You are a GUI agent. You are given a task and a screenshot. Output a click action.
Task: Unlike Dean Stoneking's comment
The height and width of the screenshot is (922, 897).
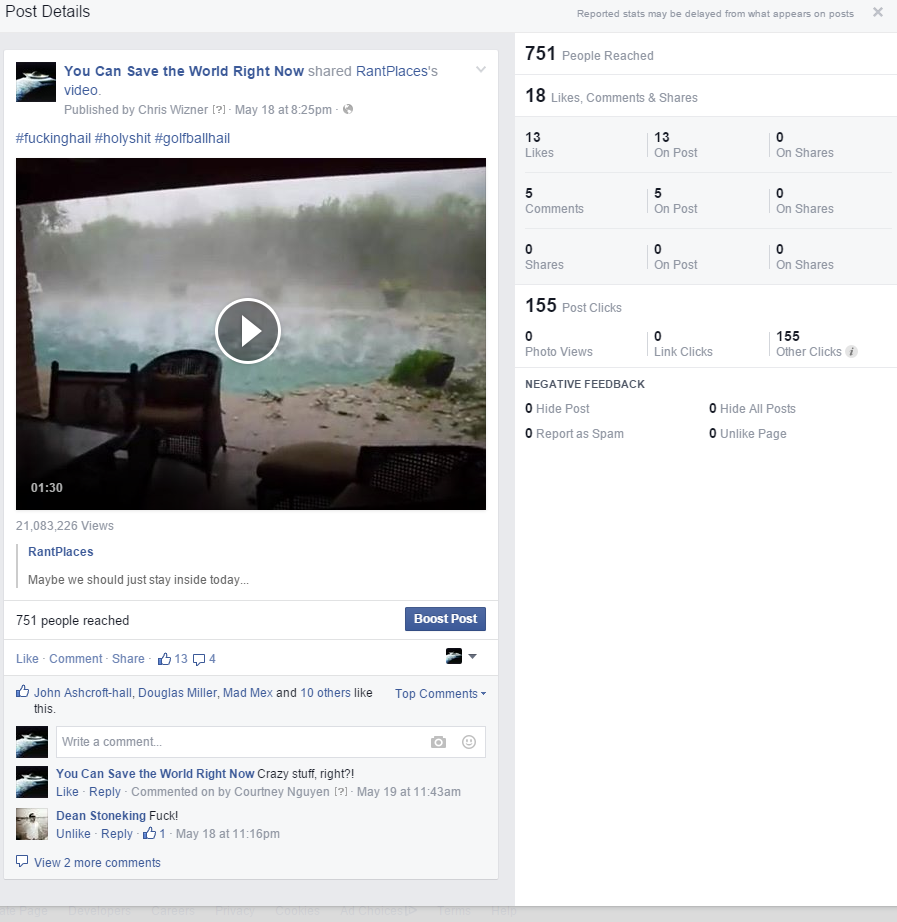73,834
